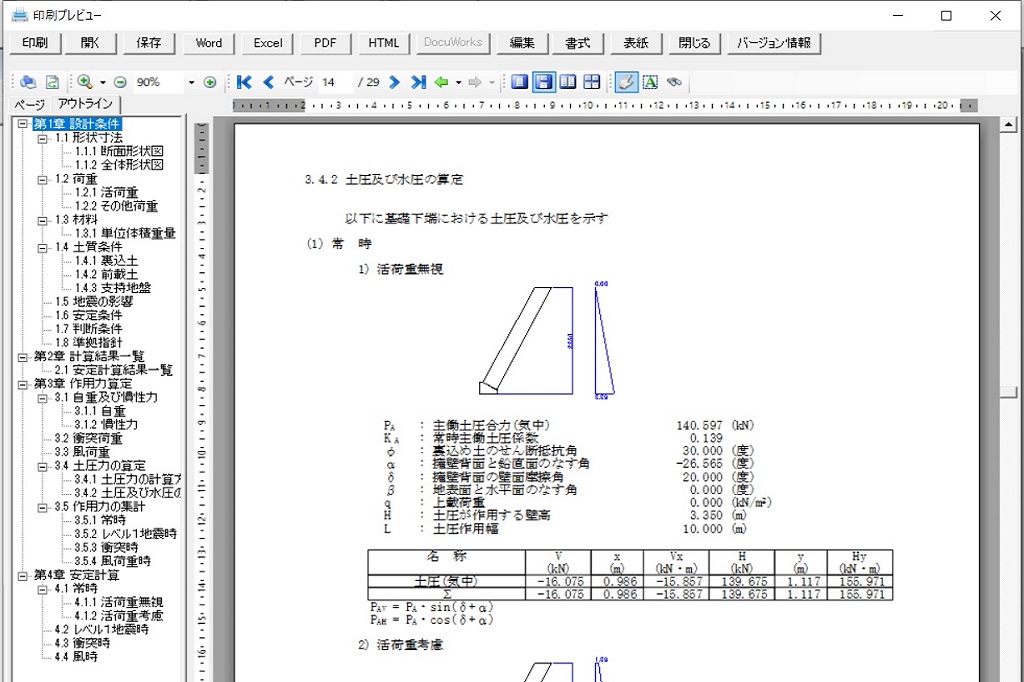Select 1.1.1 断面形状図 in the outline

point(119,152)
